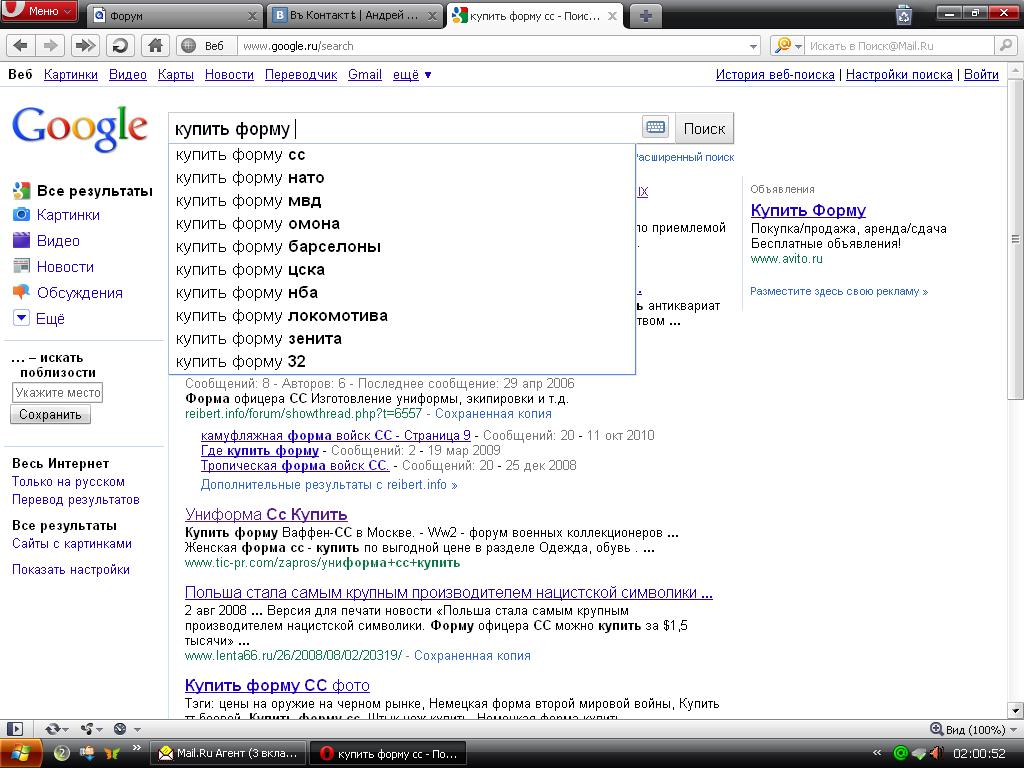The image size is (1024, 768).
Task: Click the Войти sign-in link
Action: click(981, 74)
